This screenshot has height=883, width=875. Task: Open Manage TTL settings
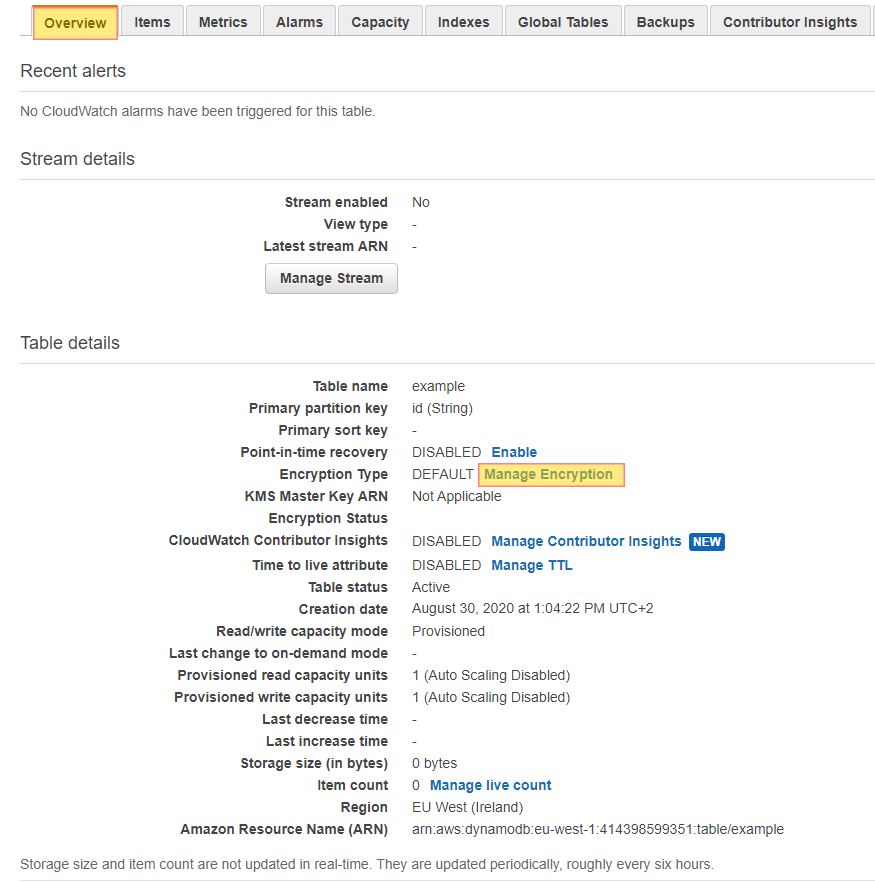(x=532, y=565)
